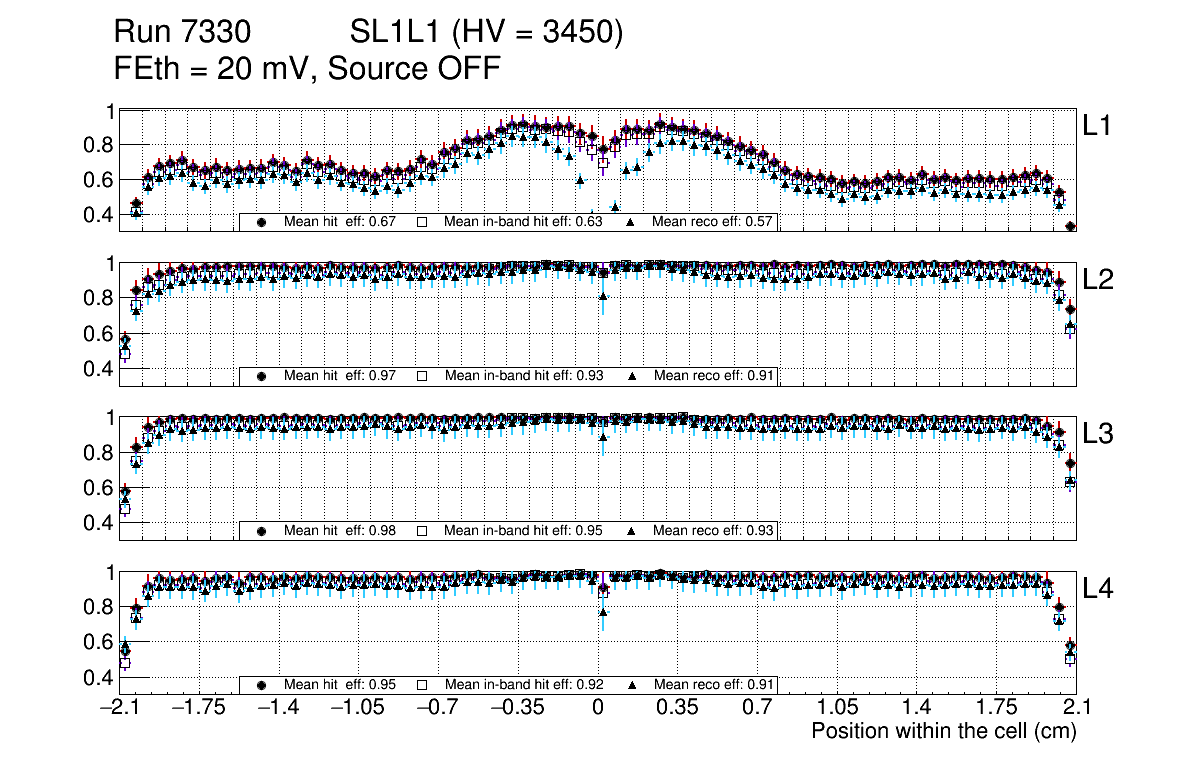The image size is (1196, 772).
Task: Click the L4 panel label
Action: (1098, 590)
